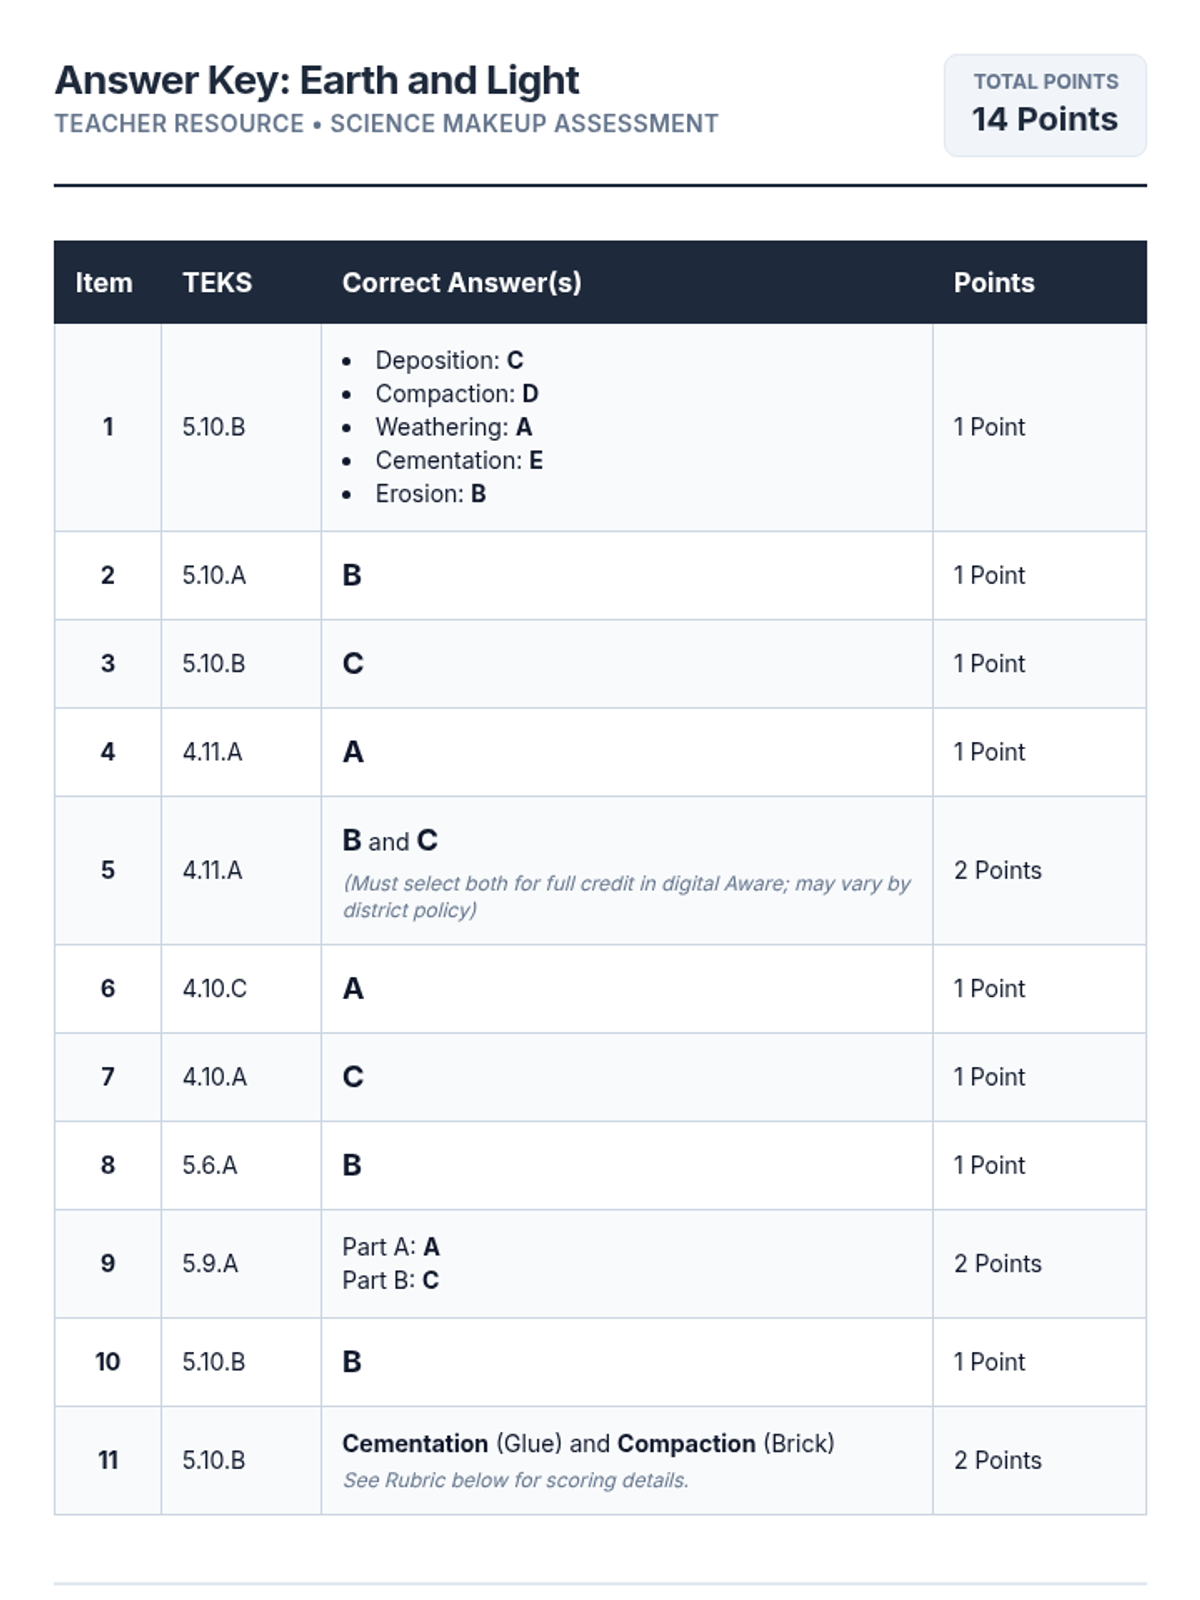Select the "Cementation: E" bullet
Image resolution: width=1200 pixels, height=1600 pixels.
tap(459, 460)
